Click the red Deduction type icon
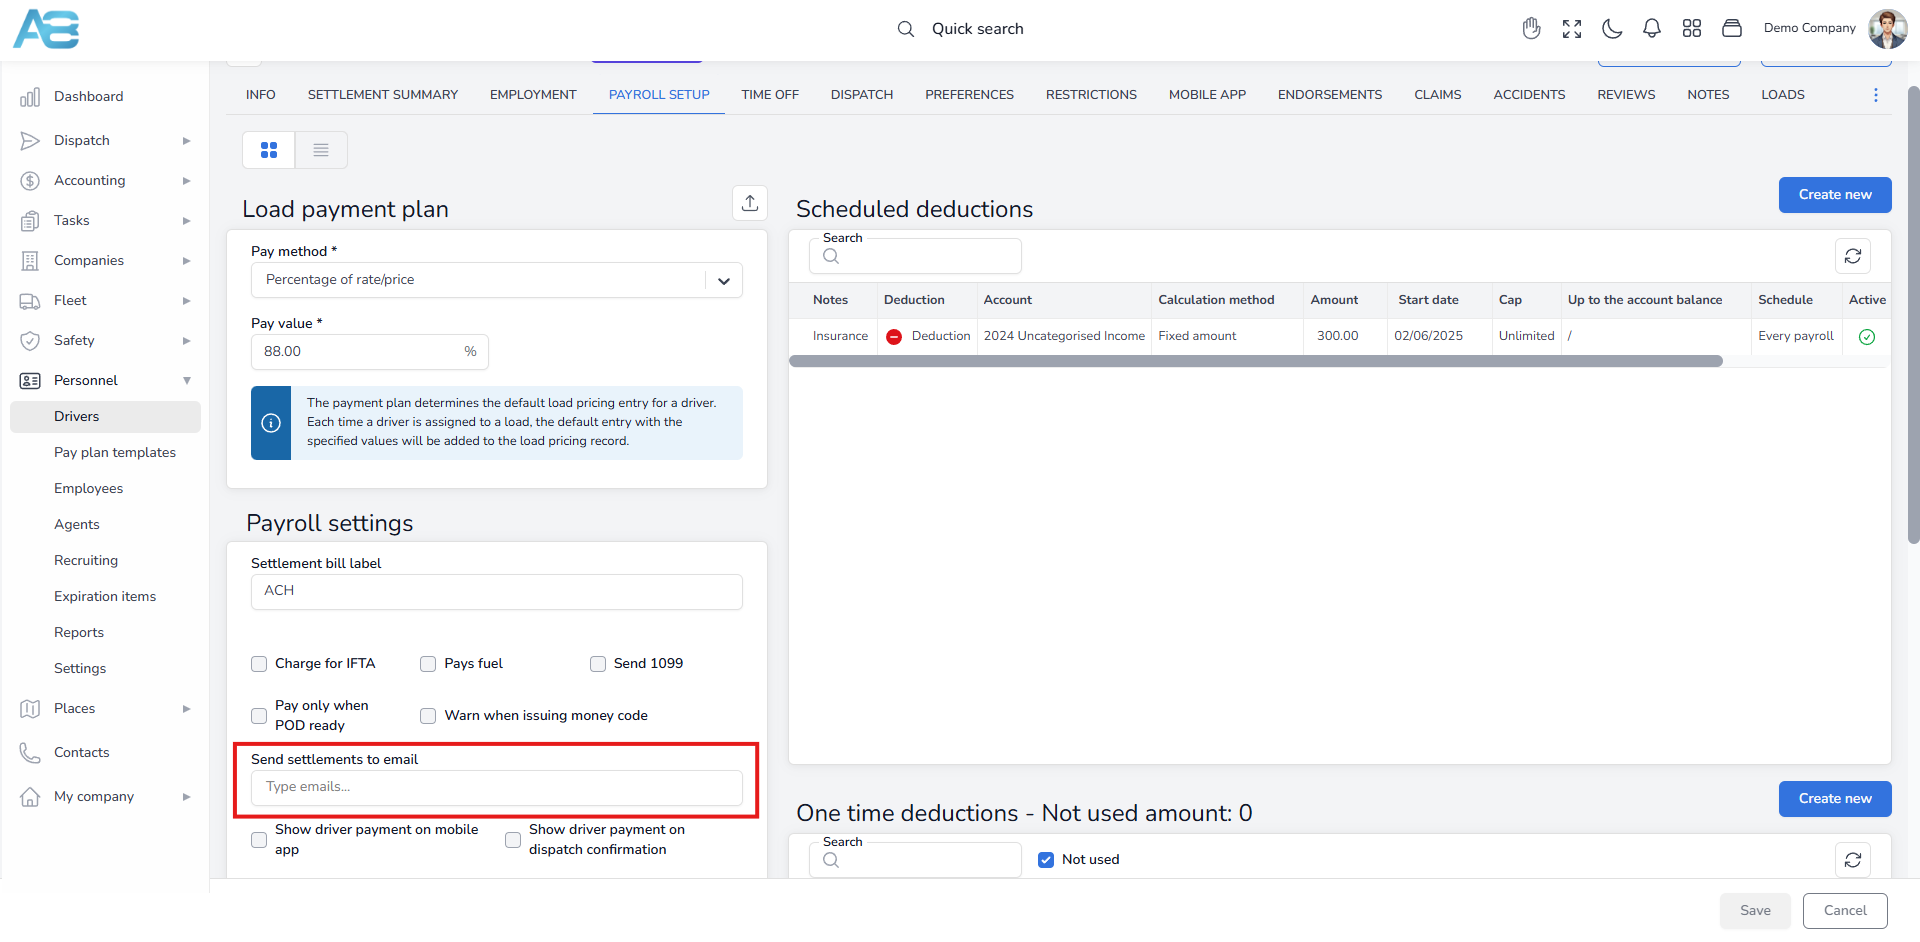Viewport: 1920px width, 942px height. click(894, 337)
